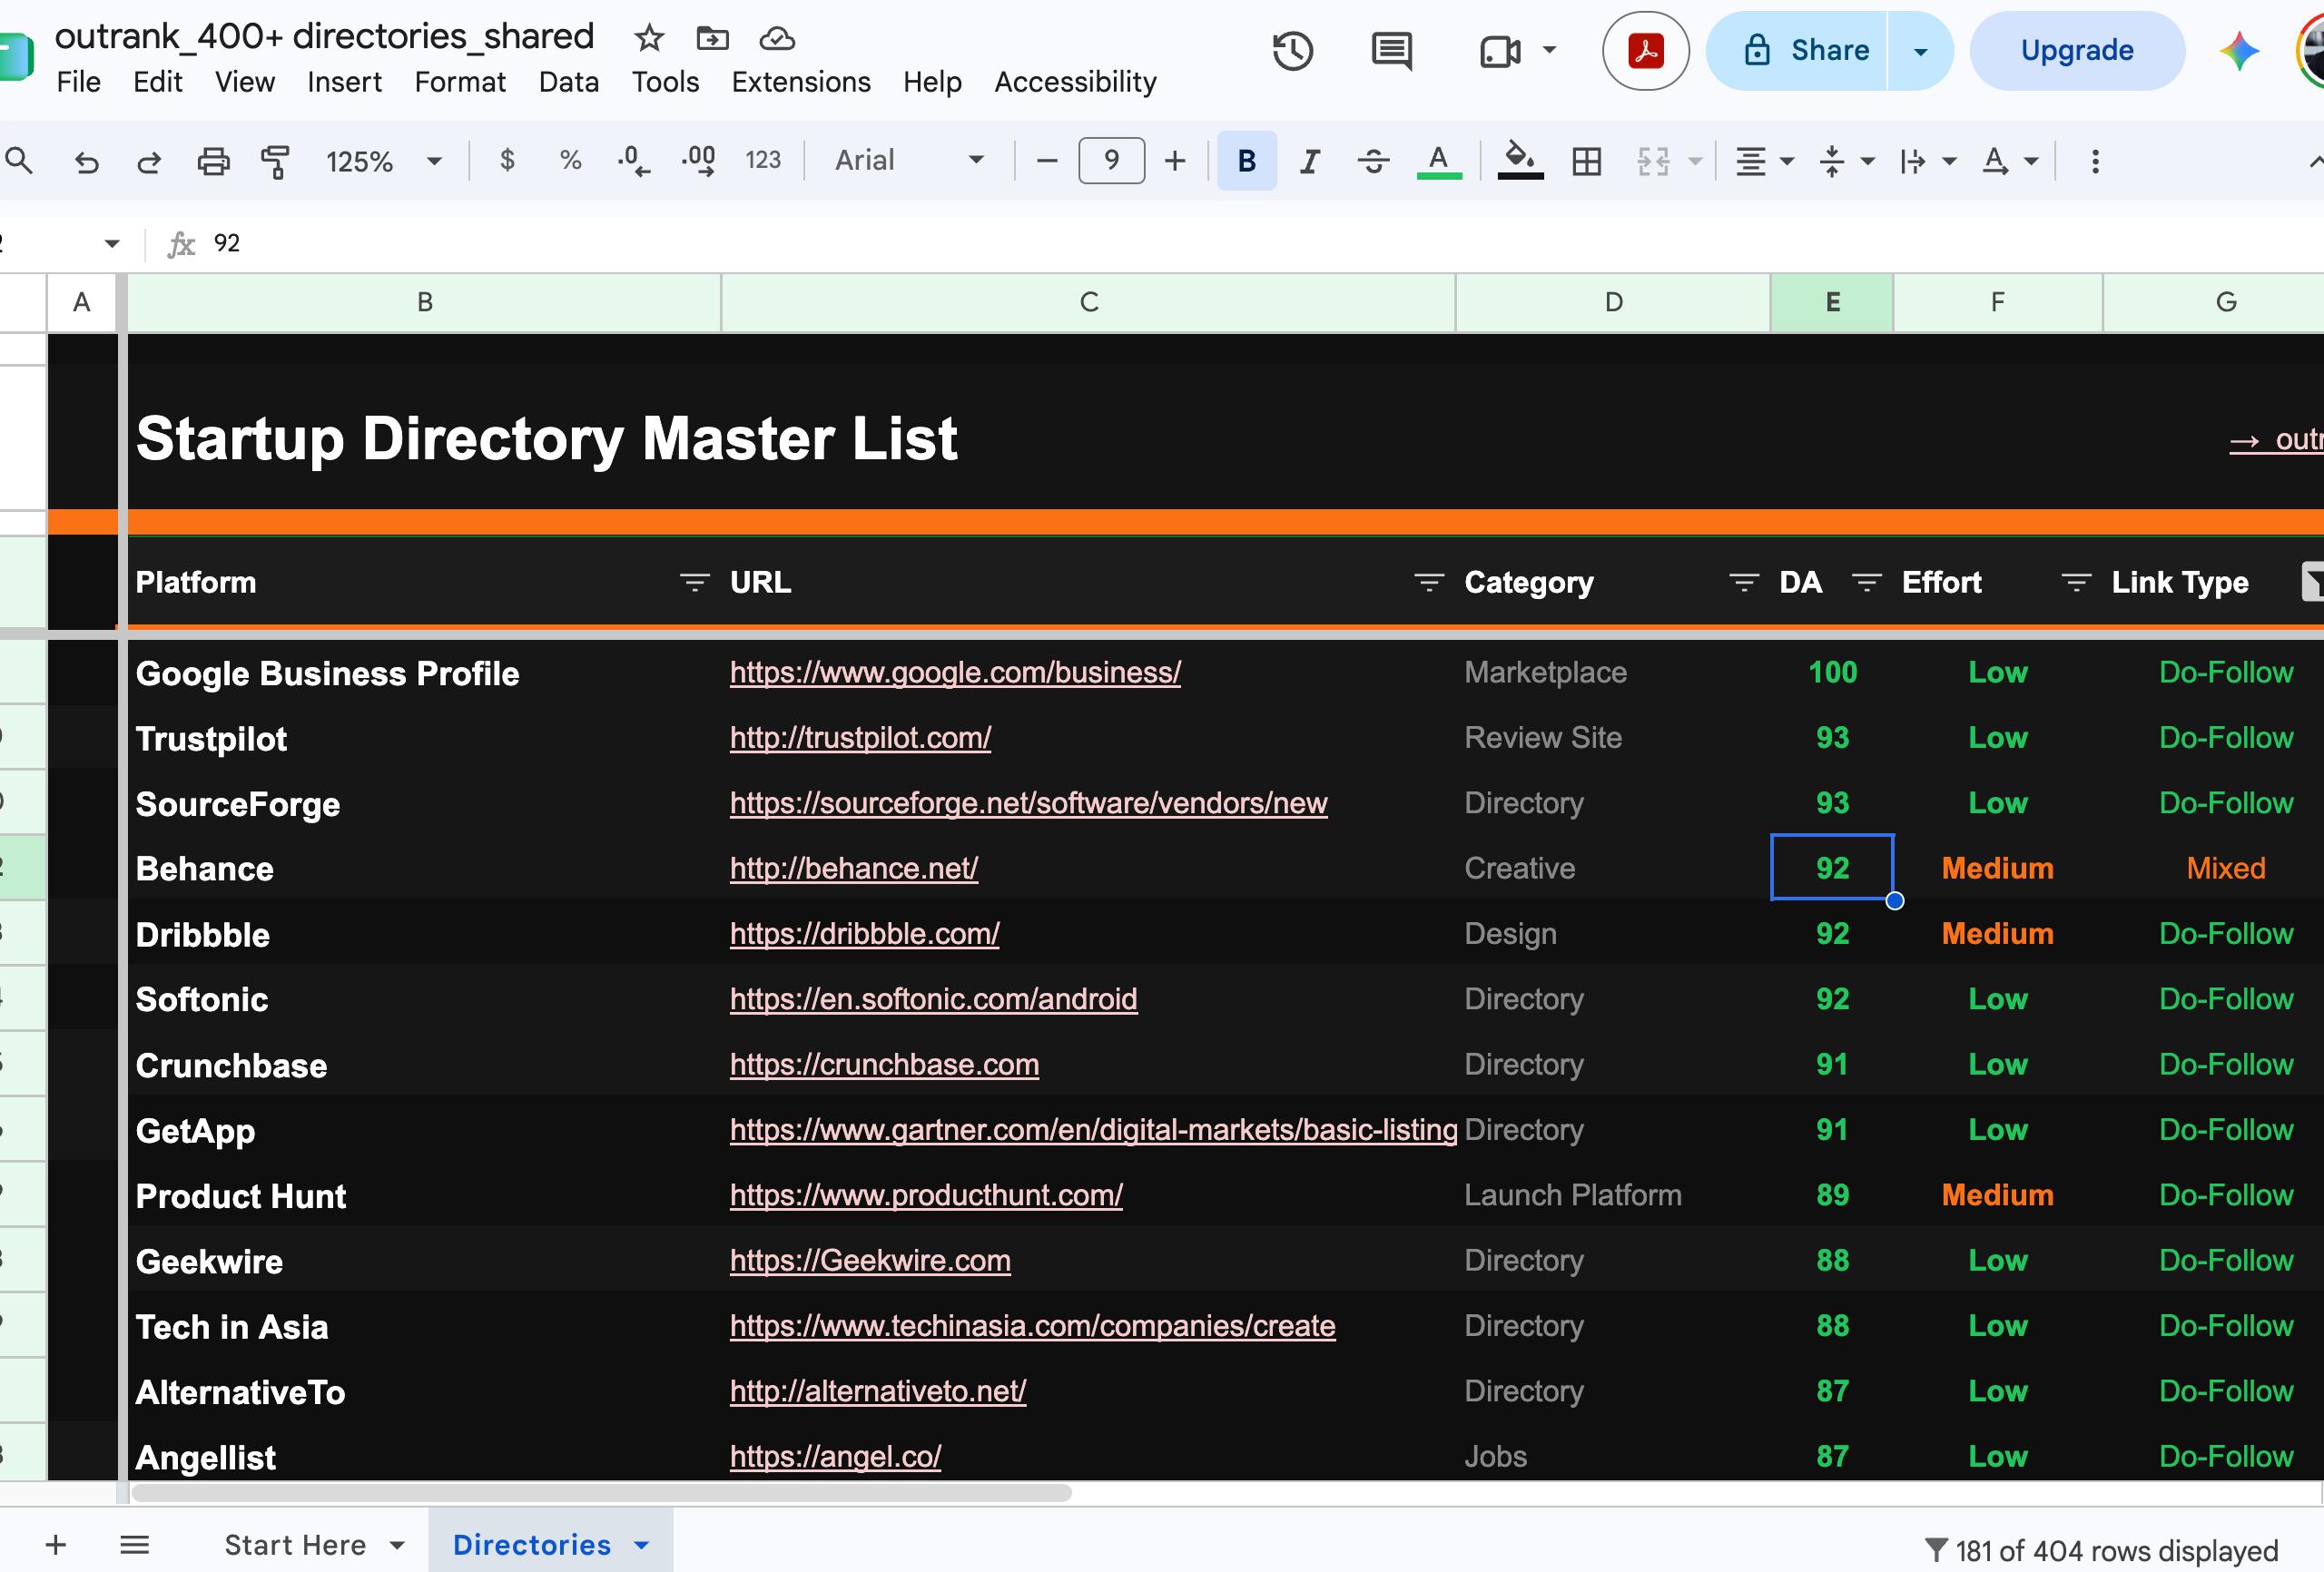Increase font size with plus button

coord(1175,160)
